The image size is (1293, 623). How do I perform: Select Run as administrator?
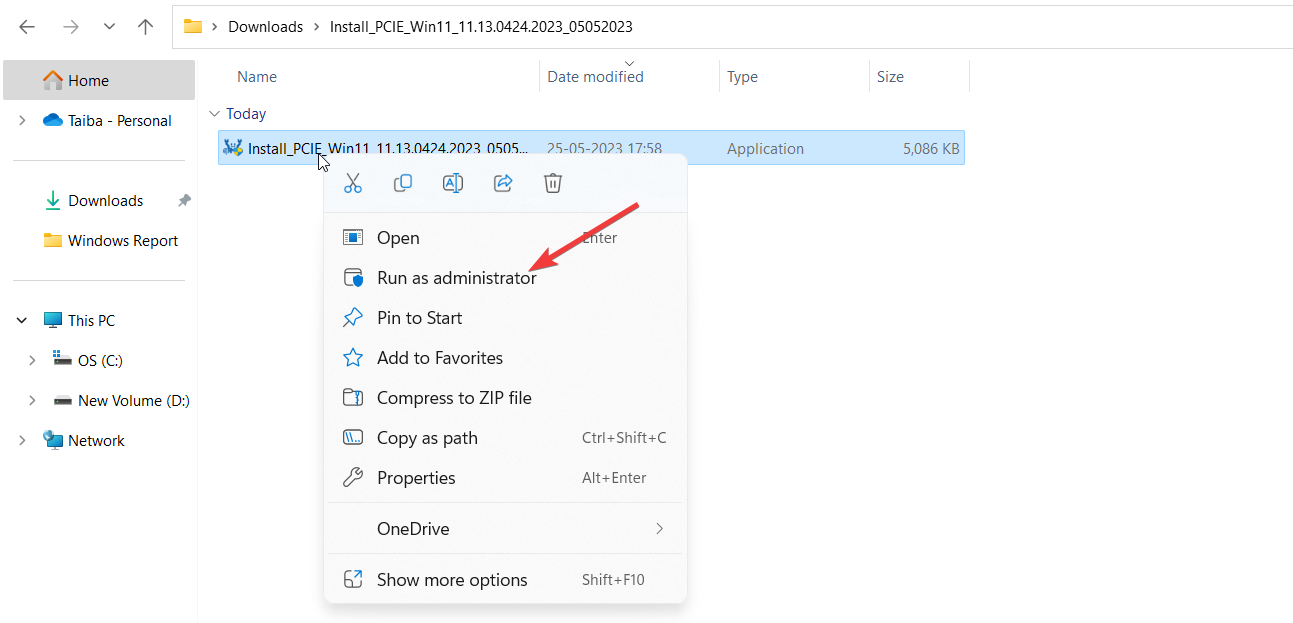pos(505,278)
